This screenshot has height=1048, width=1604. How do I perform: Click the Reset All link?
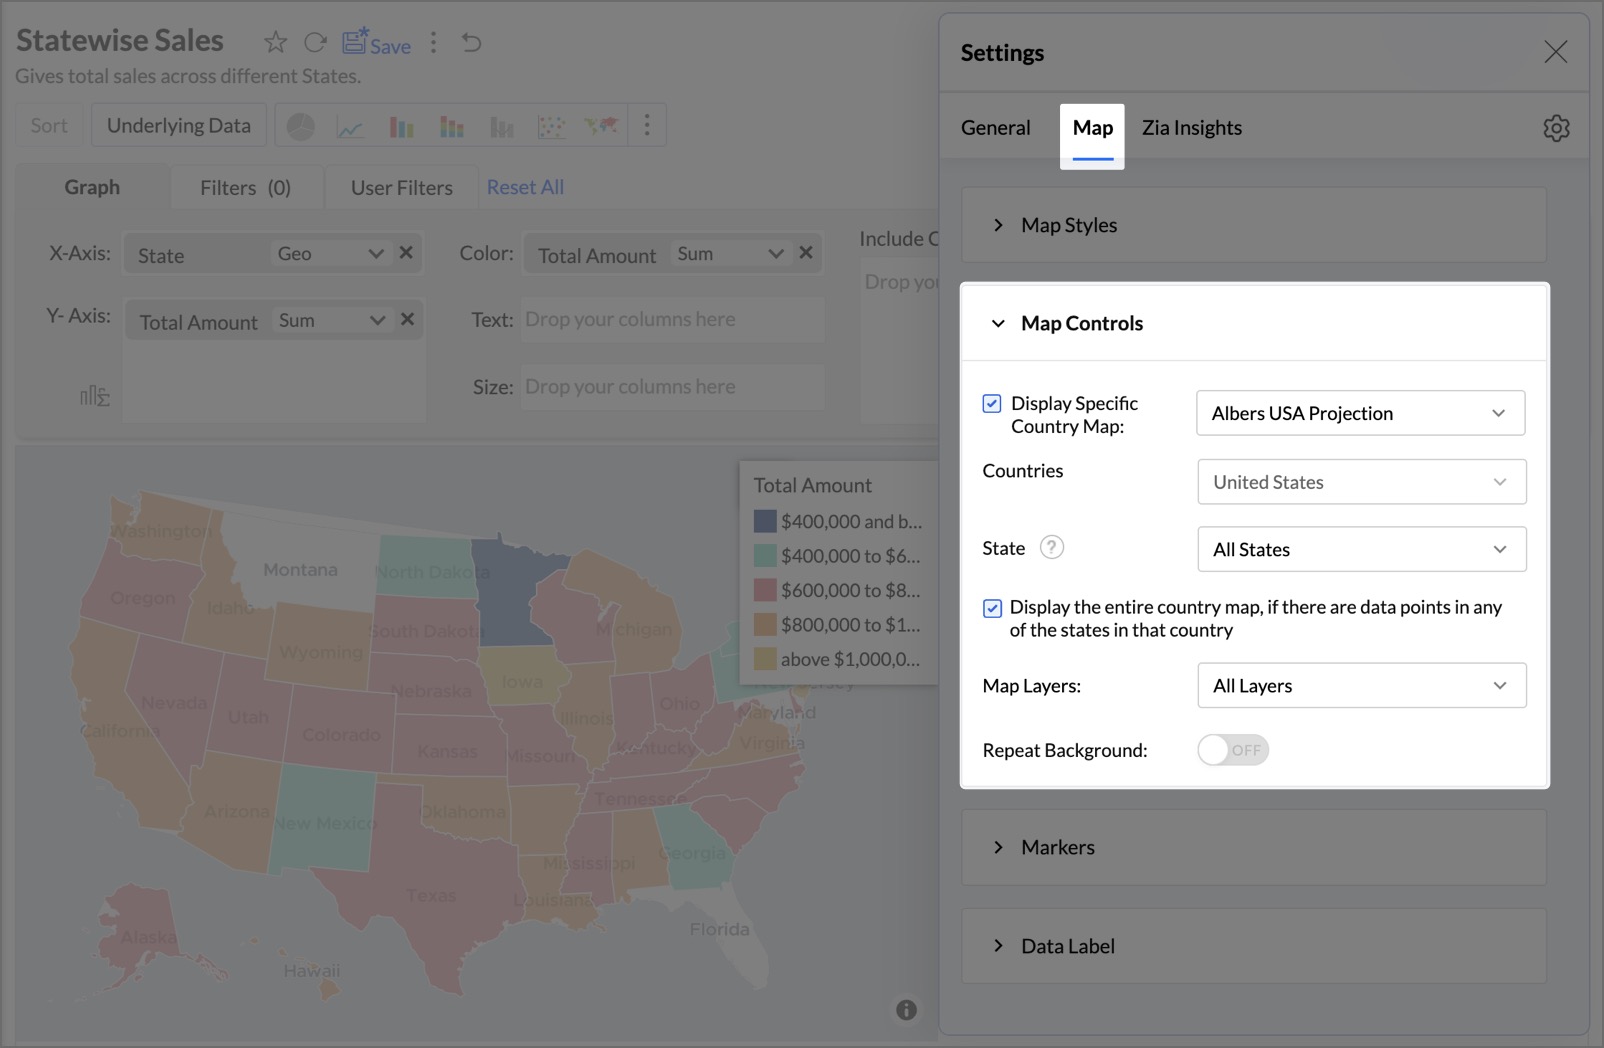click(x=525, y=188)
